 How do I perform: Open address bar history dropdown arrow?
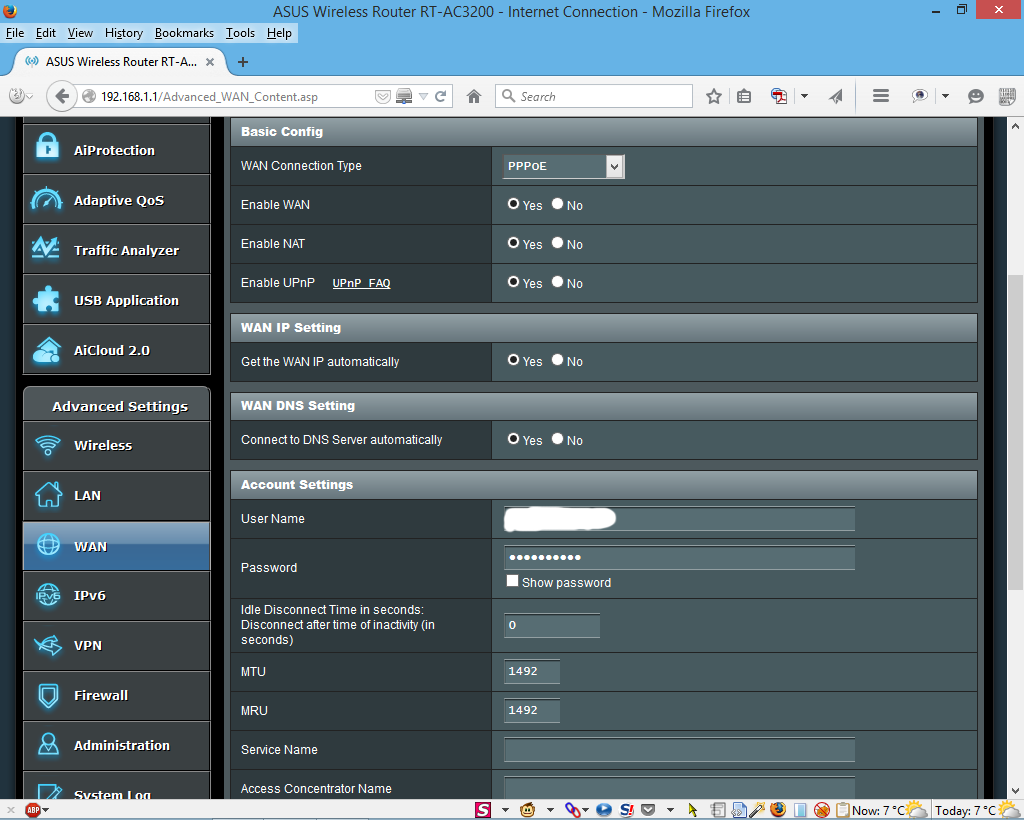[423, 97]
